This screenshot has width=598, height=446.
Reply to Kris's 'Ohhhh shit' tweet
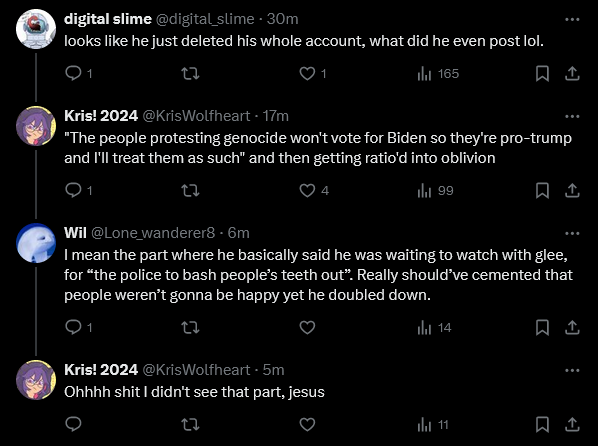pos(73,424)
